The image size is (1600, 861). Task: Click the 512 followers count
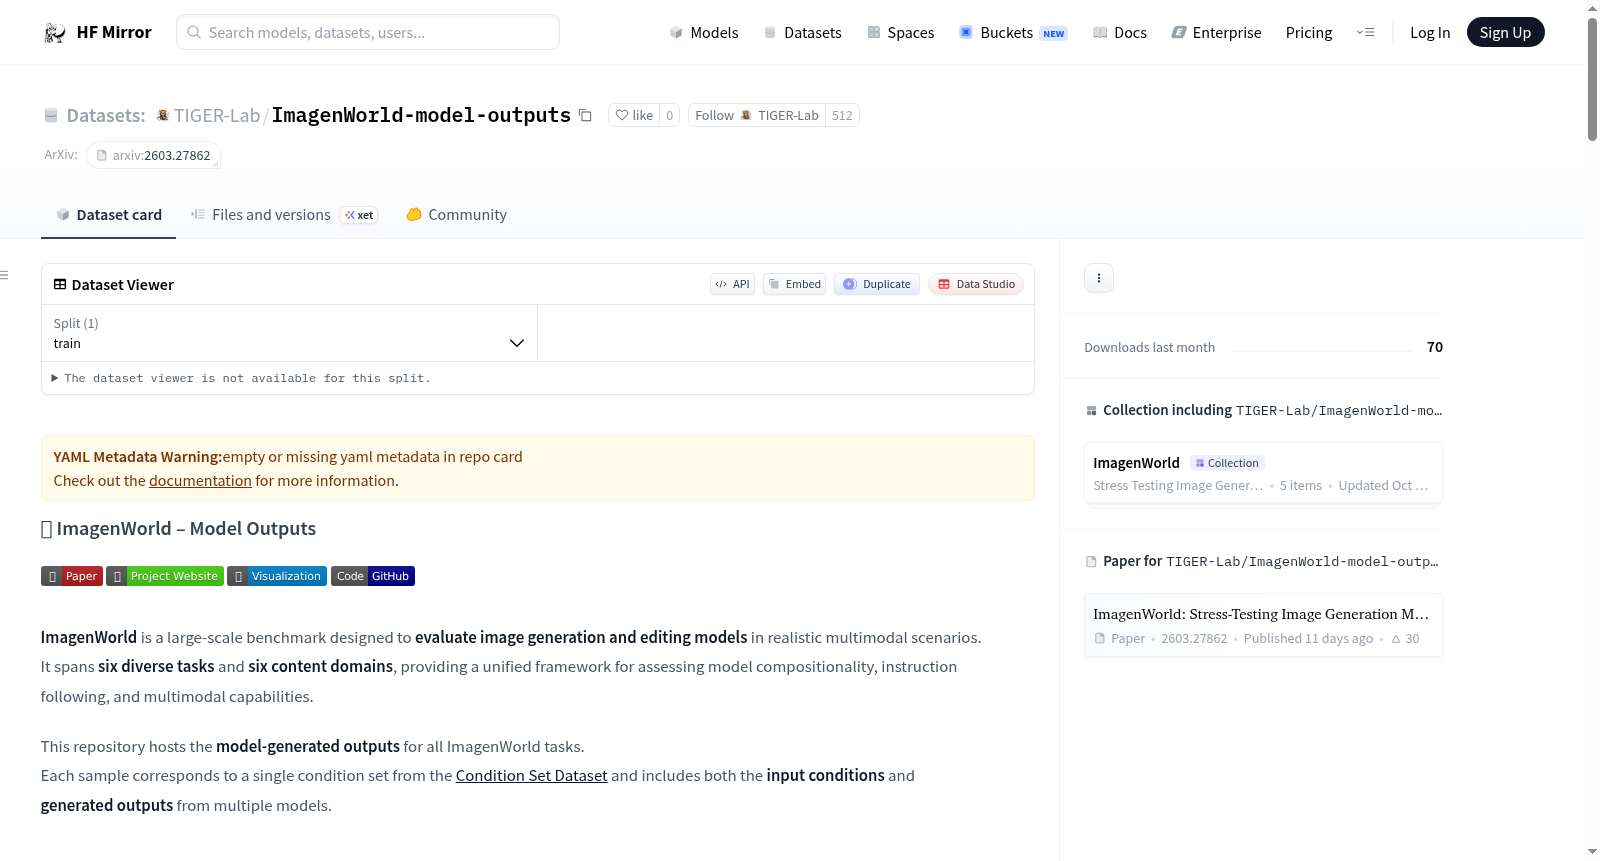click(843, 115)
